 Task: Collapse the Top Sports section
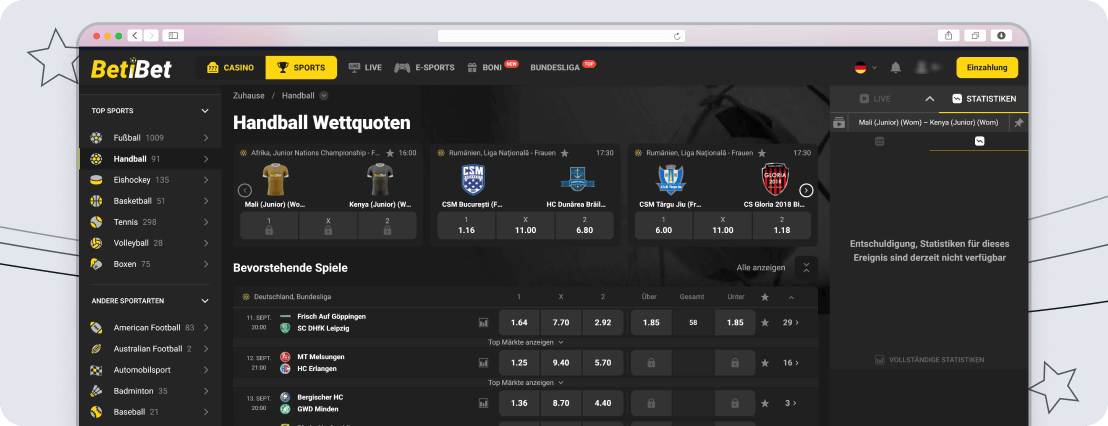(x=205, y=111)
